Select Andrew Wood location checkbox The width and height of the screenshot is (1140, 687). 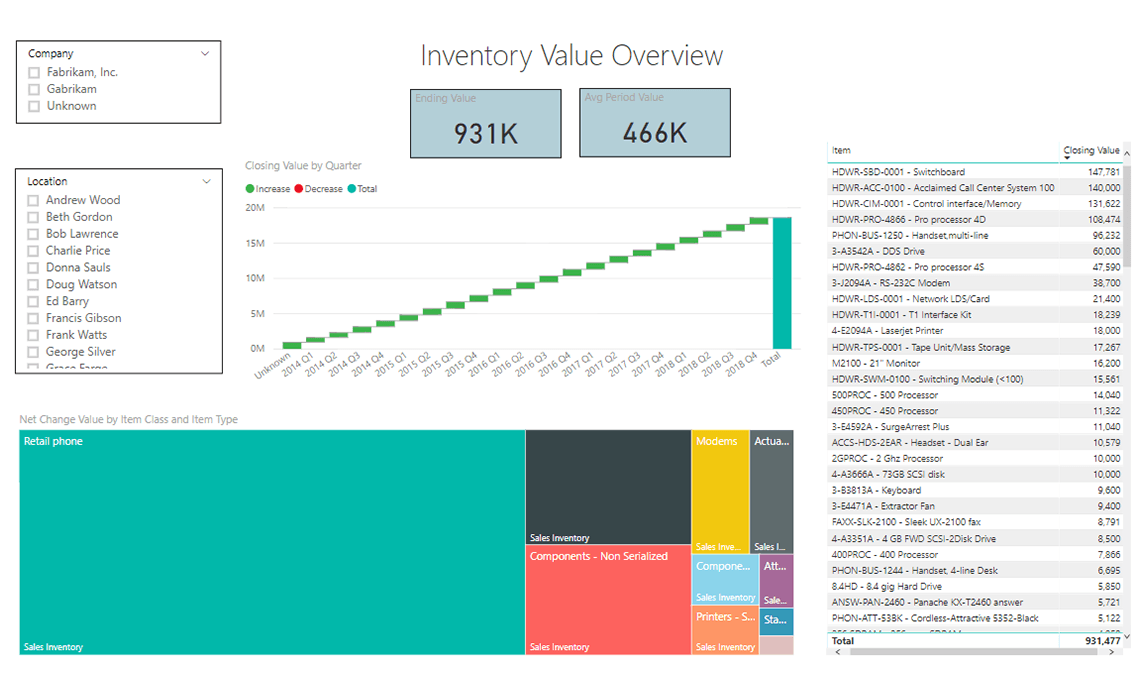[33, 200]
